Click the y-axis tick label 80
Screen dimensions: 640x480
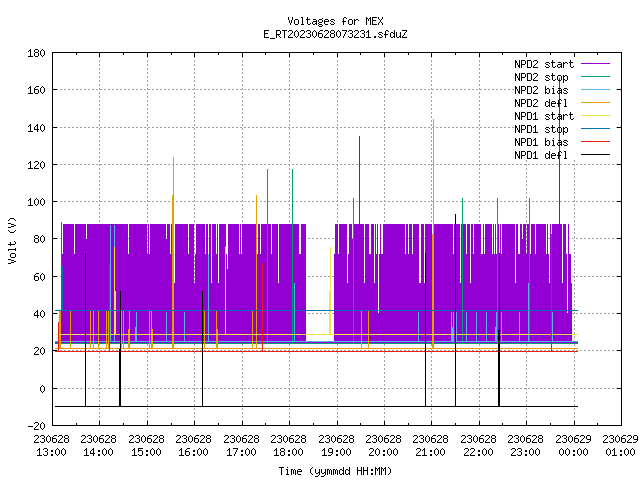tap(40, 239)
